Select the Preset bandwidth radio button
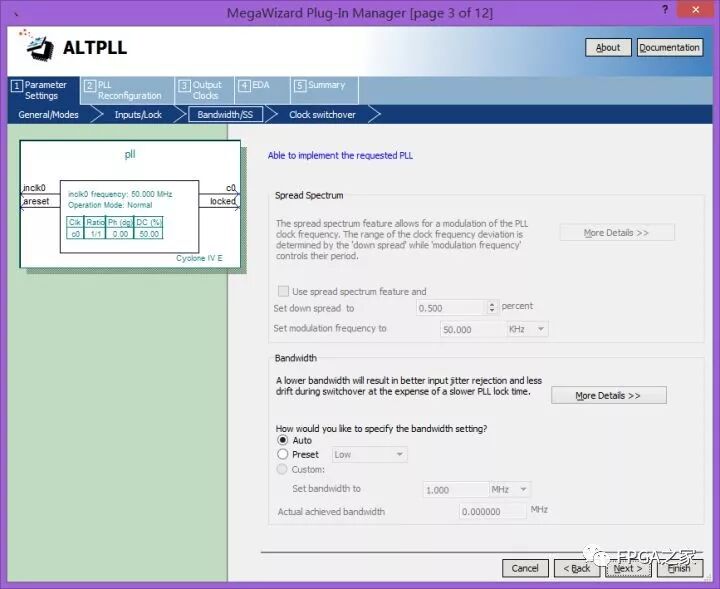This screenshot has width=720, height=589. pyautogui.click(x=282, y=454)
